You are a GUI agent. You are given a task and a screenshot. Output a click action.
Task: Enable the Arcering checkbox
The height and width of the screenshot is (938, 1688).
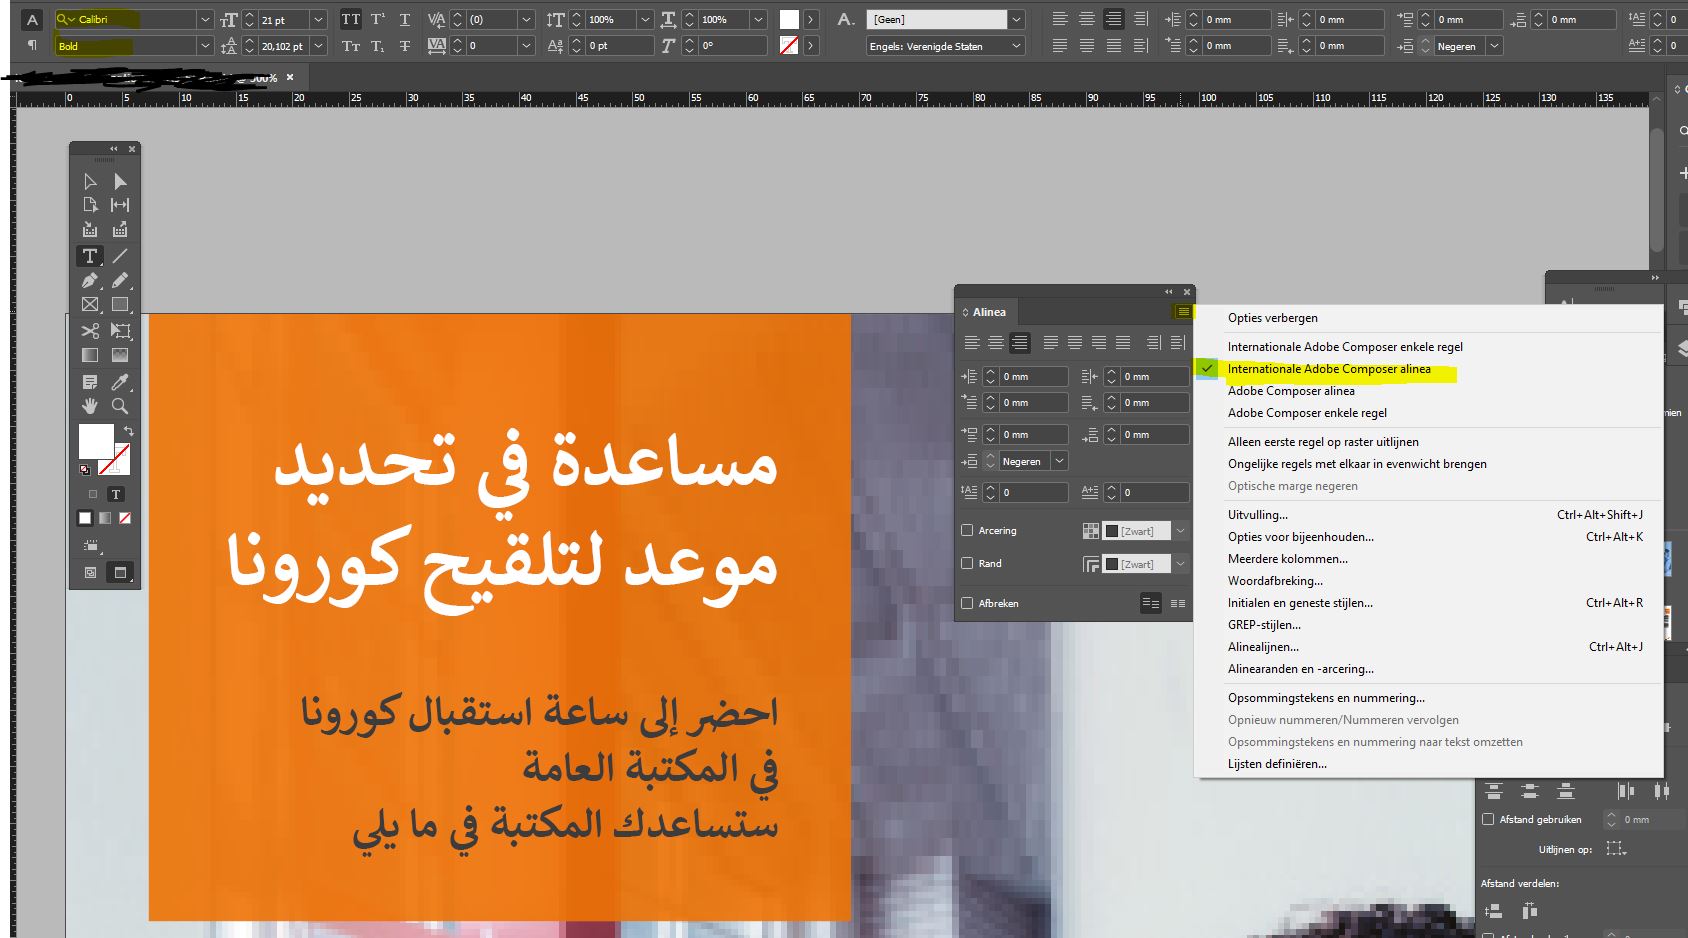967,530
